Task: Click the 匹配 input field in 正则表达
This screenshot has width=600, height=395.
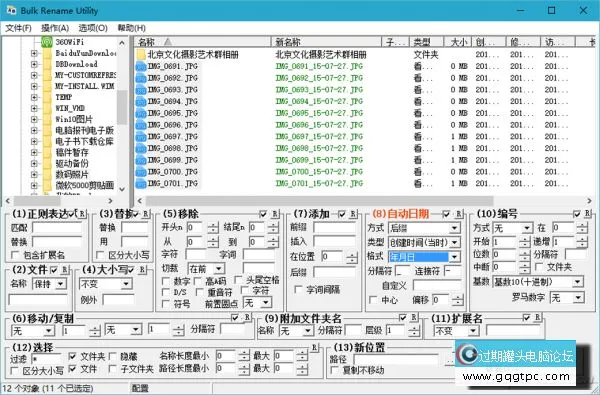Action: [57, 228]
